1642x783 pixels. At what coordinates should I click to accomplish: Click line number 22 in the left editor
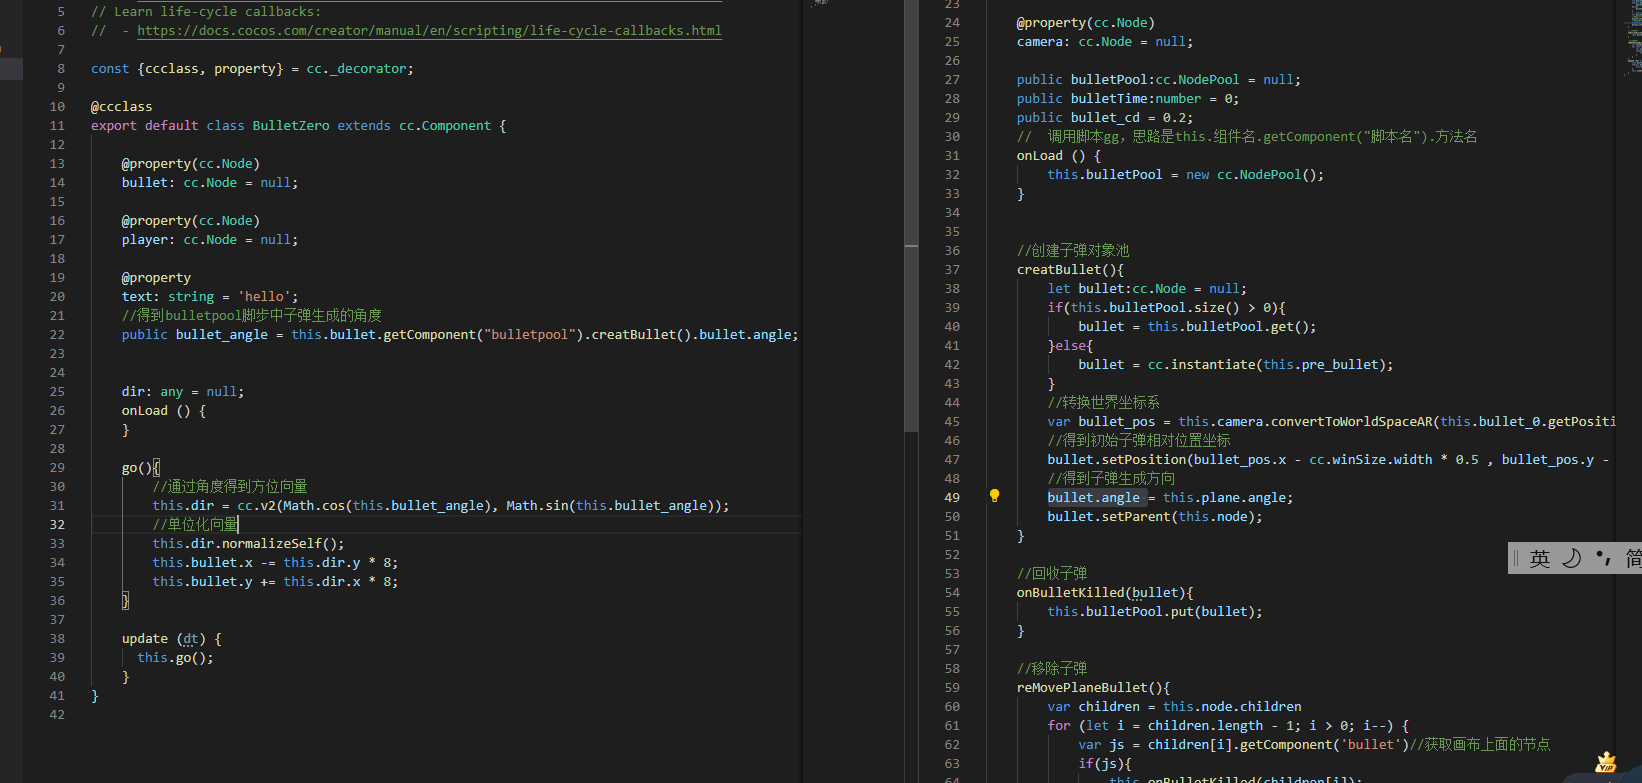pos(57,335)
